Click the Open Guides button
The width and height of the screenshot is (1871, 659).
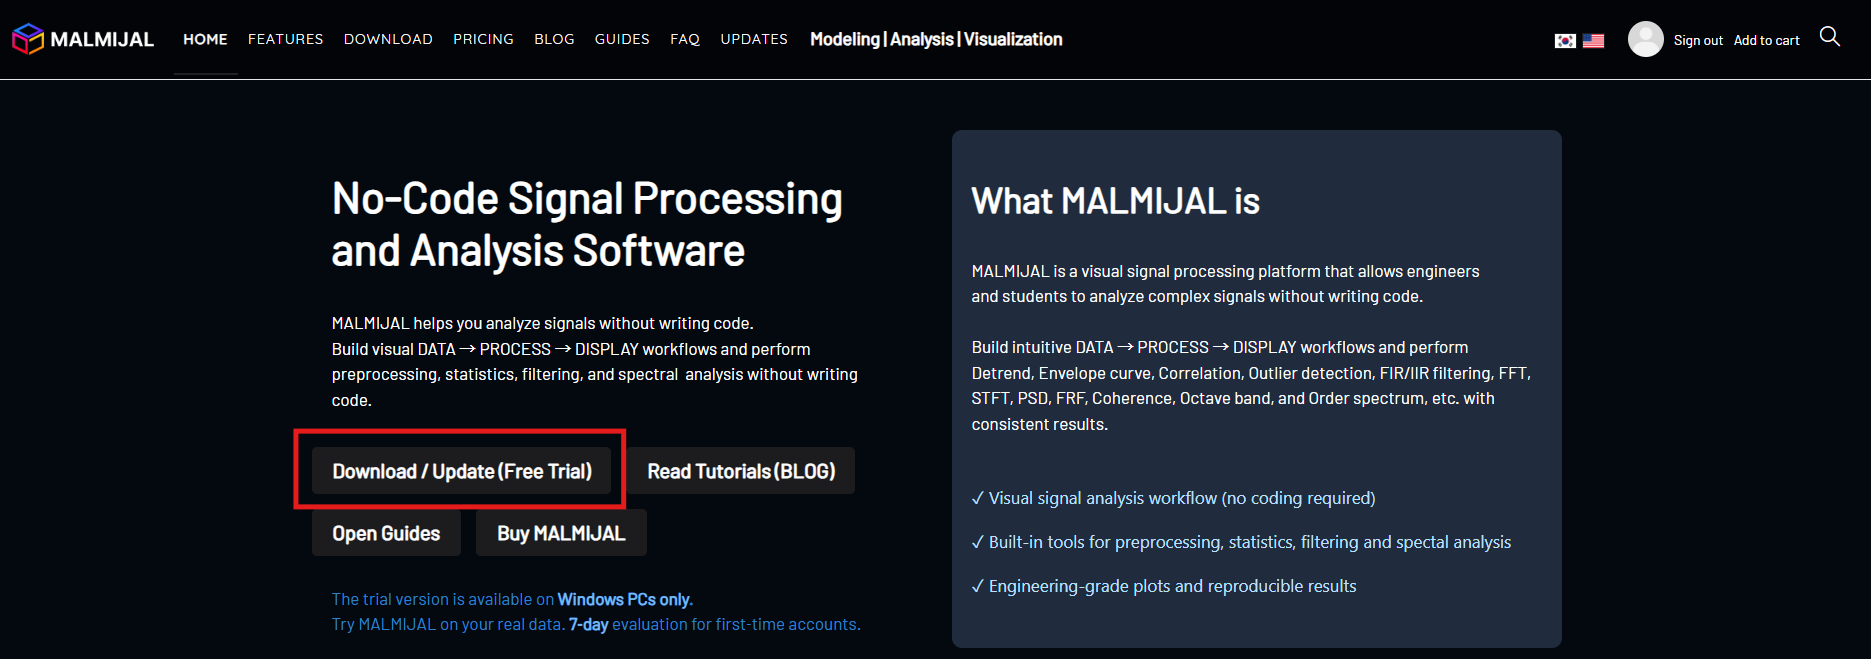(386, 533)
